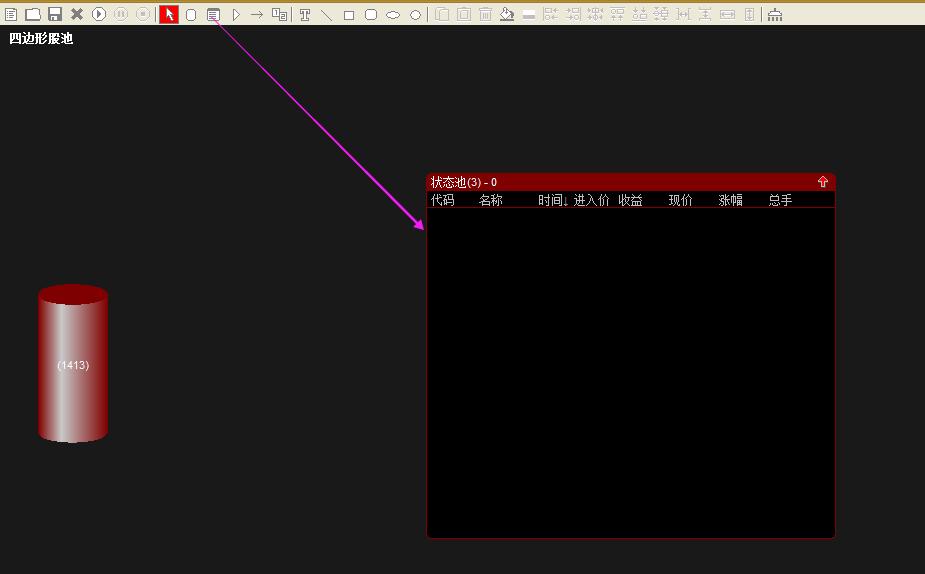The width and height of the screenshot is (925, 574).
Task: Select the ellipse shape tool
Action: [393, 15]
